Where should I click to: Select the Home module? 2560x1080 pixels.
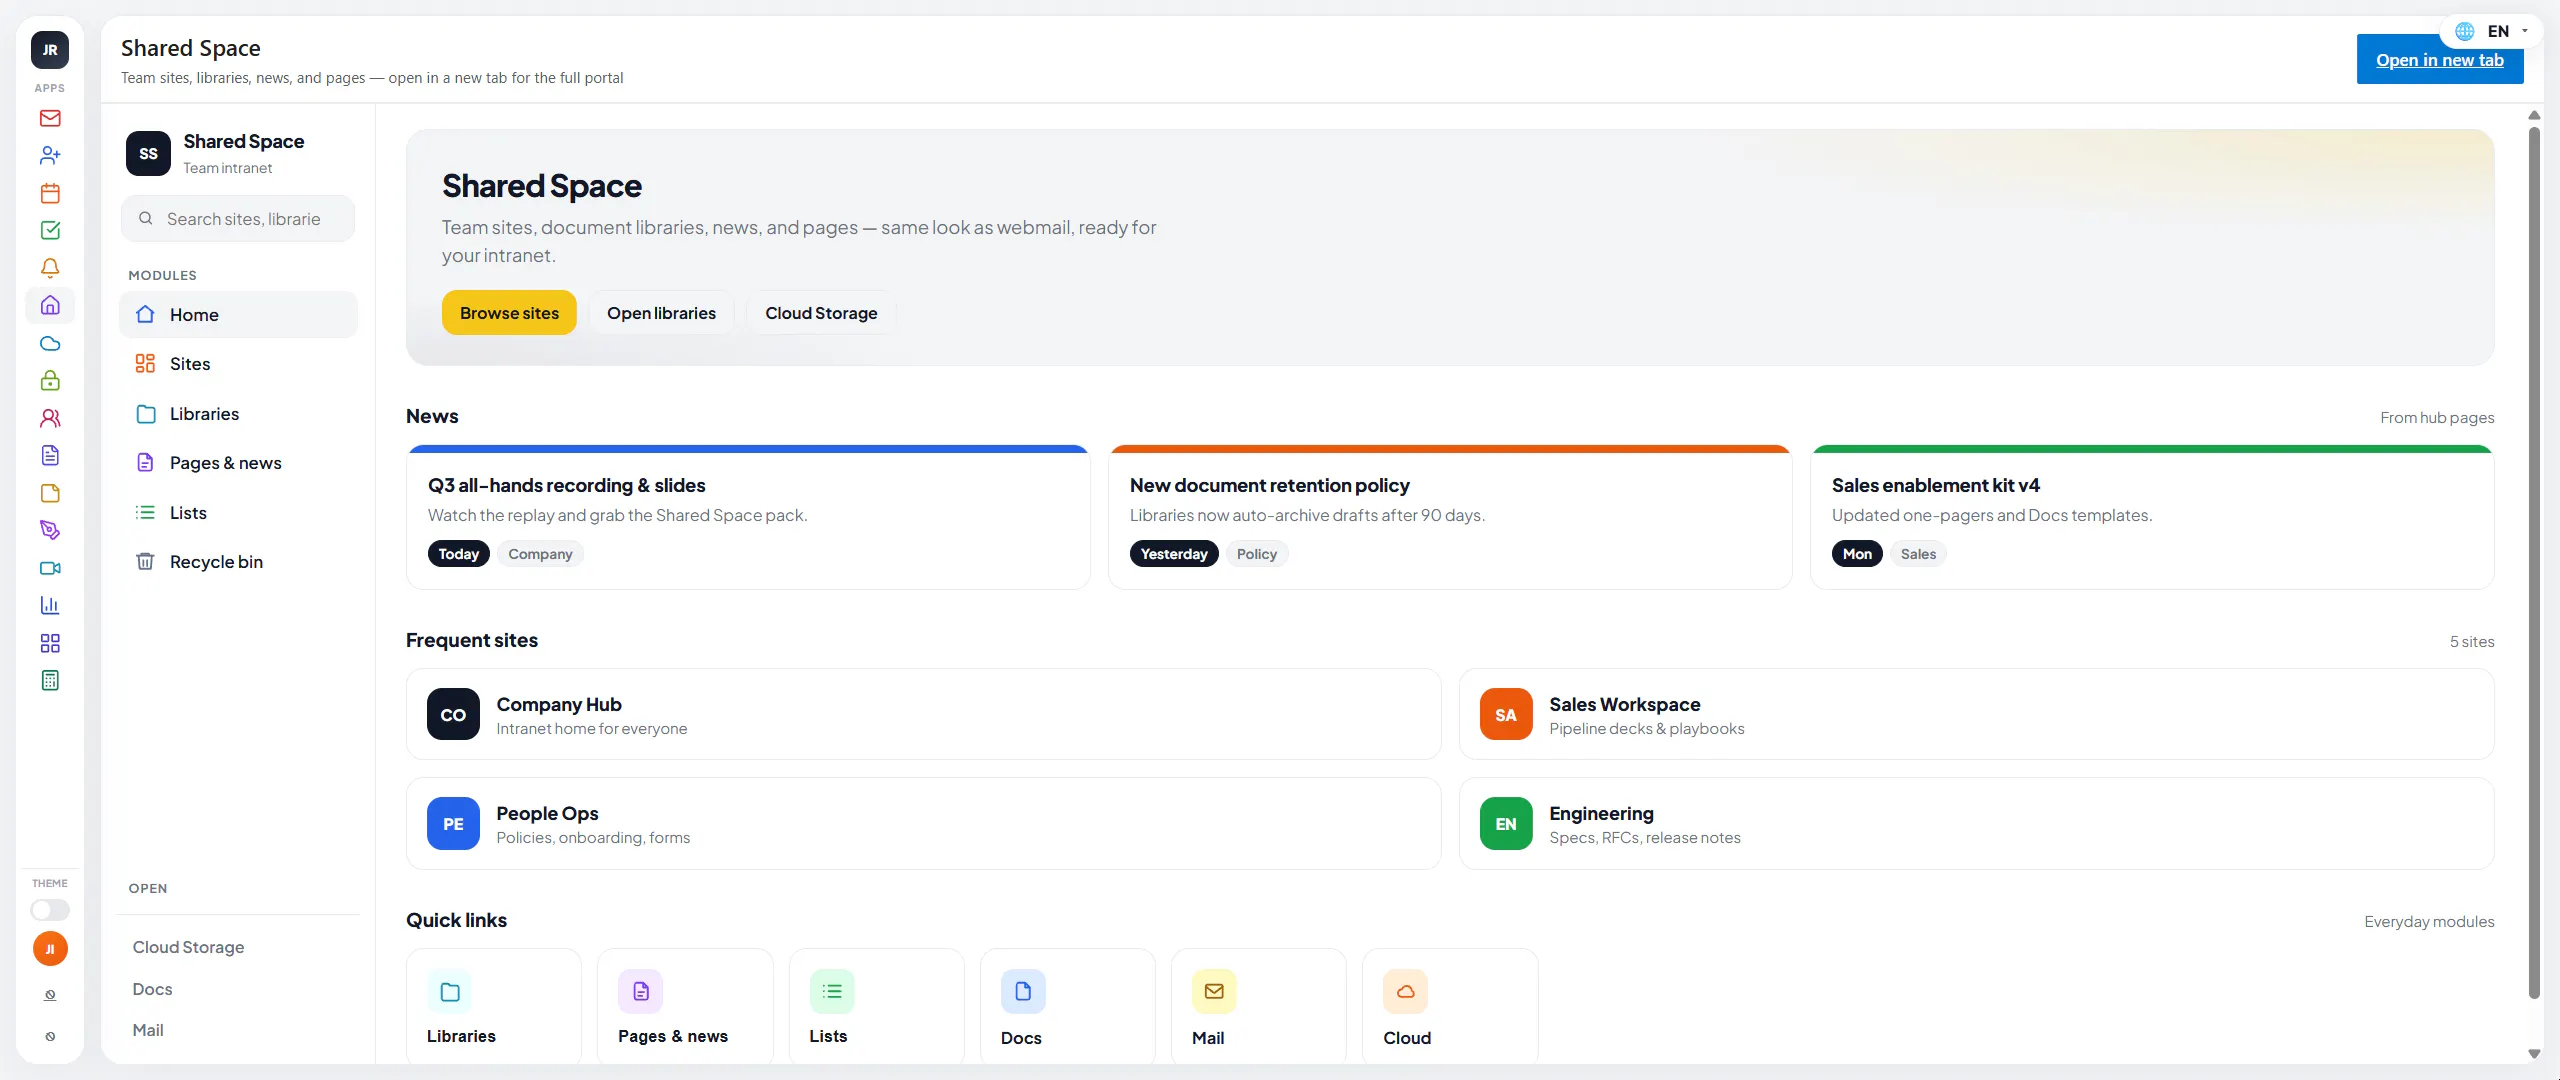pos(238,314)
